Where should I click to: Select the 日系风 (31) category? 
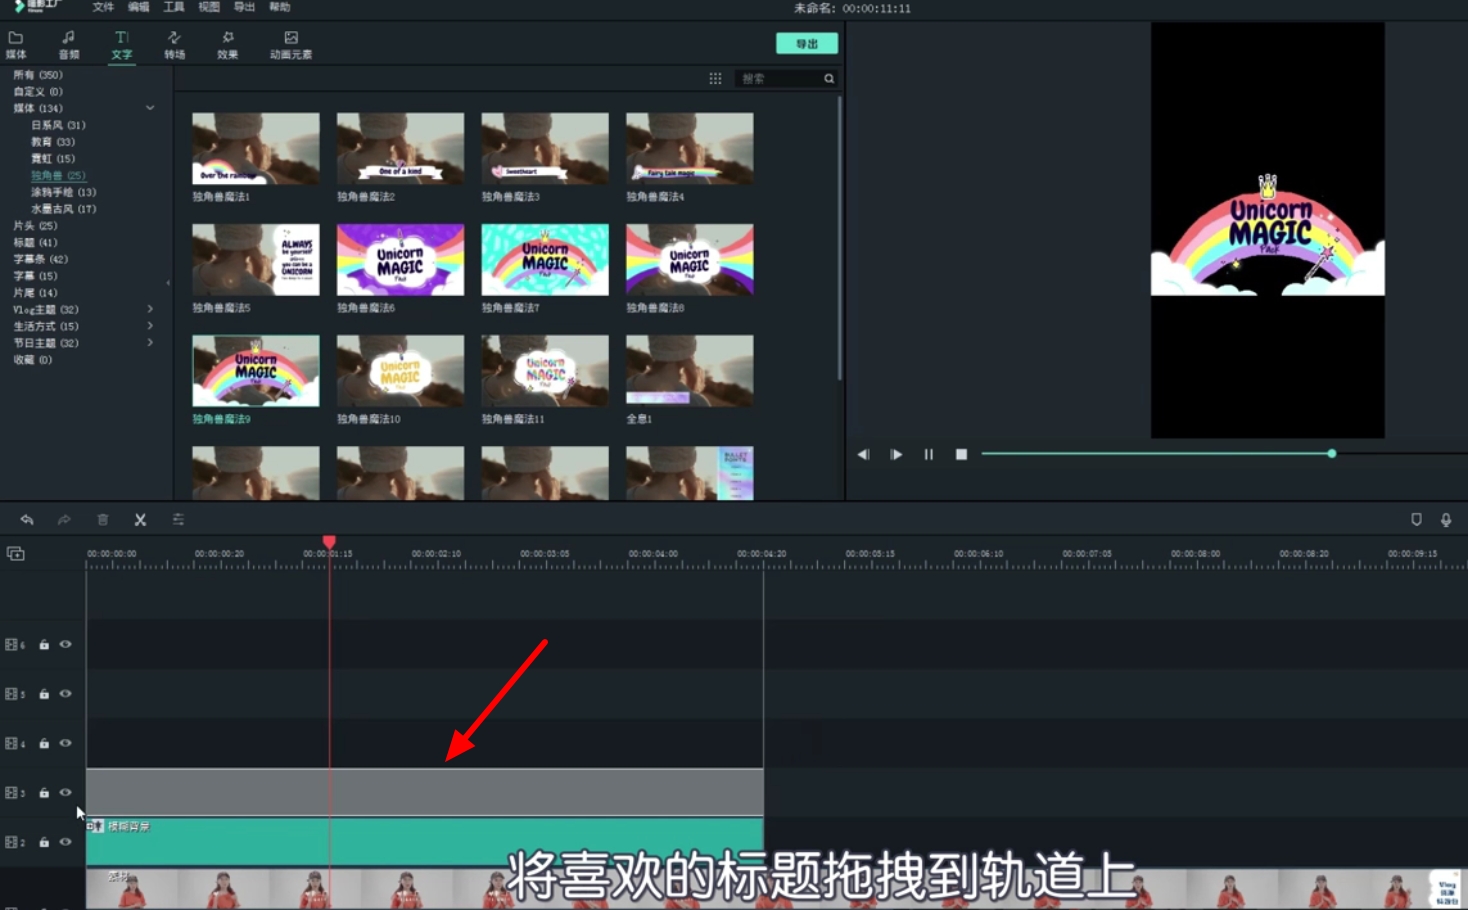[58, 125]
